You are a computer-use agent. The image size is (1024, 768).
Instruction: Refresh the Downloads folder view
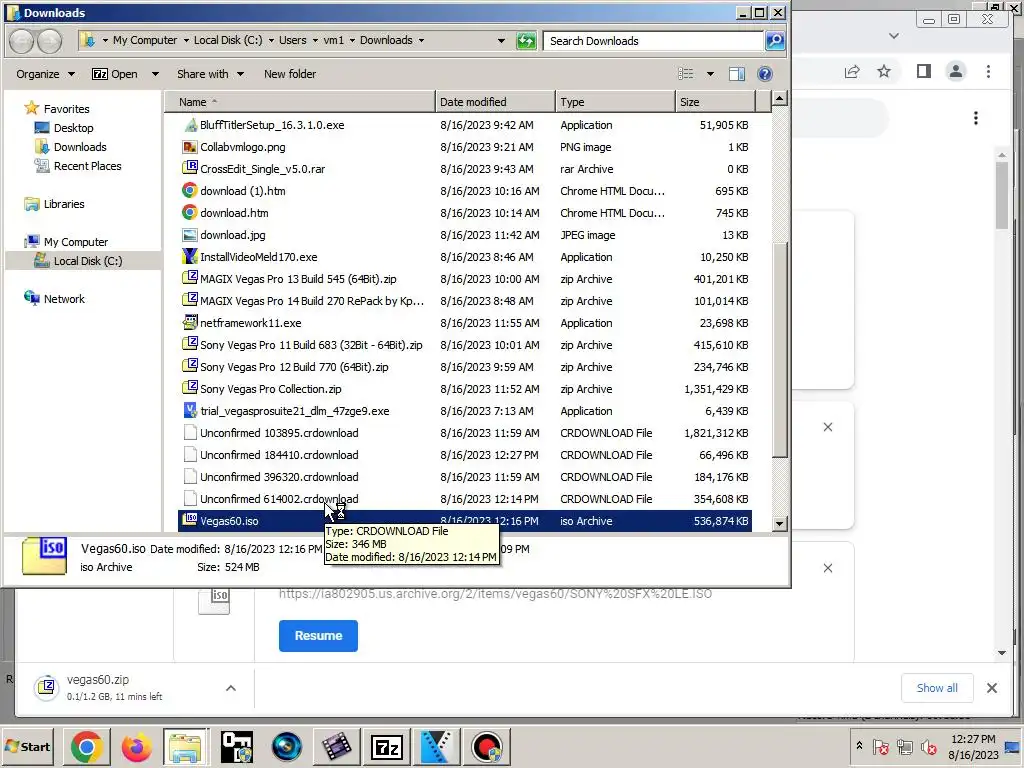[x=526, y=41]
